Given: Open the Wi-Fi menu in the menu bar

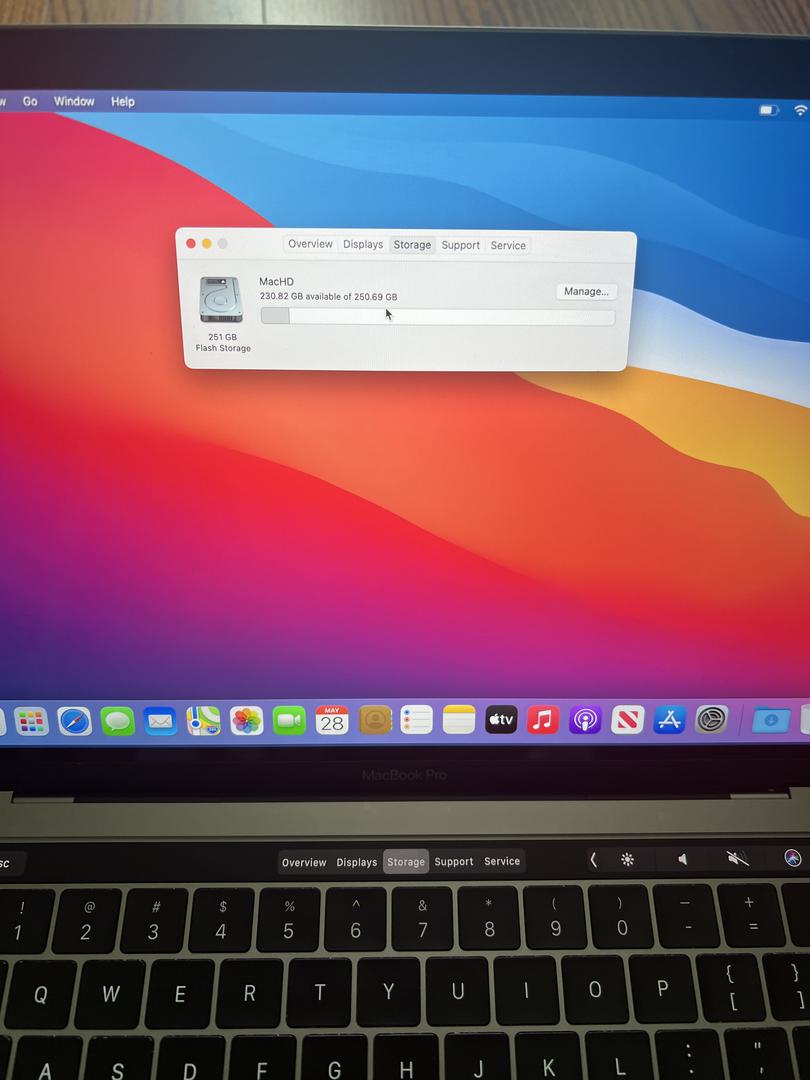Looking at the screenshot, I should (x=800, y=110).
